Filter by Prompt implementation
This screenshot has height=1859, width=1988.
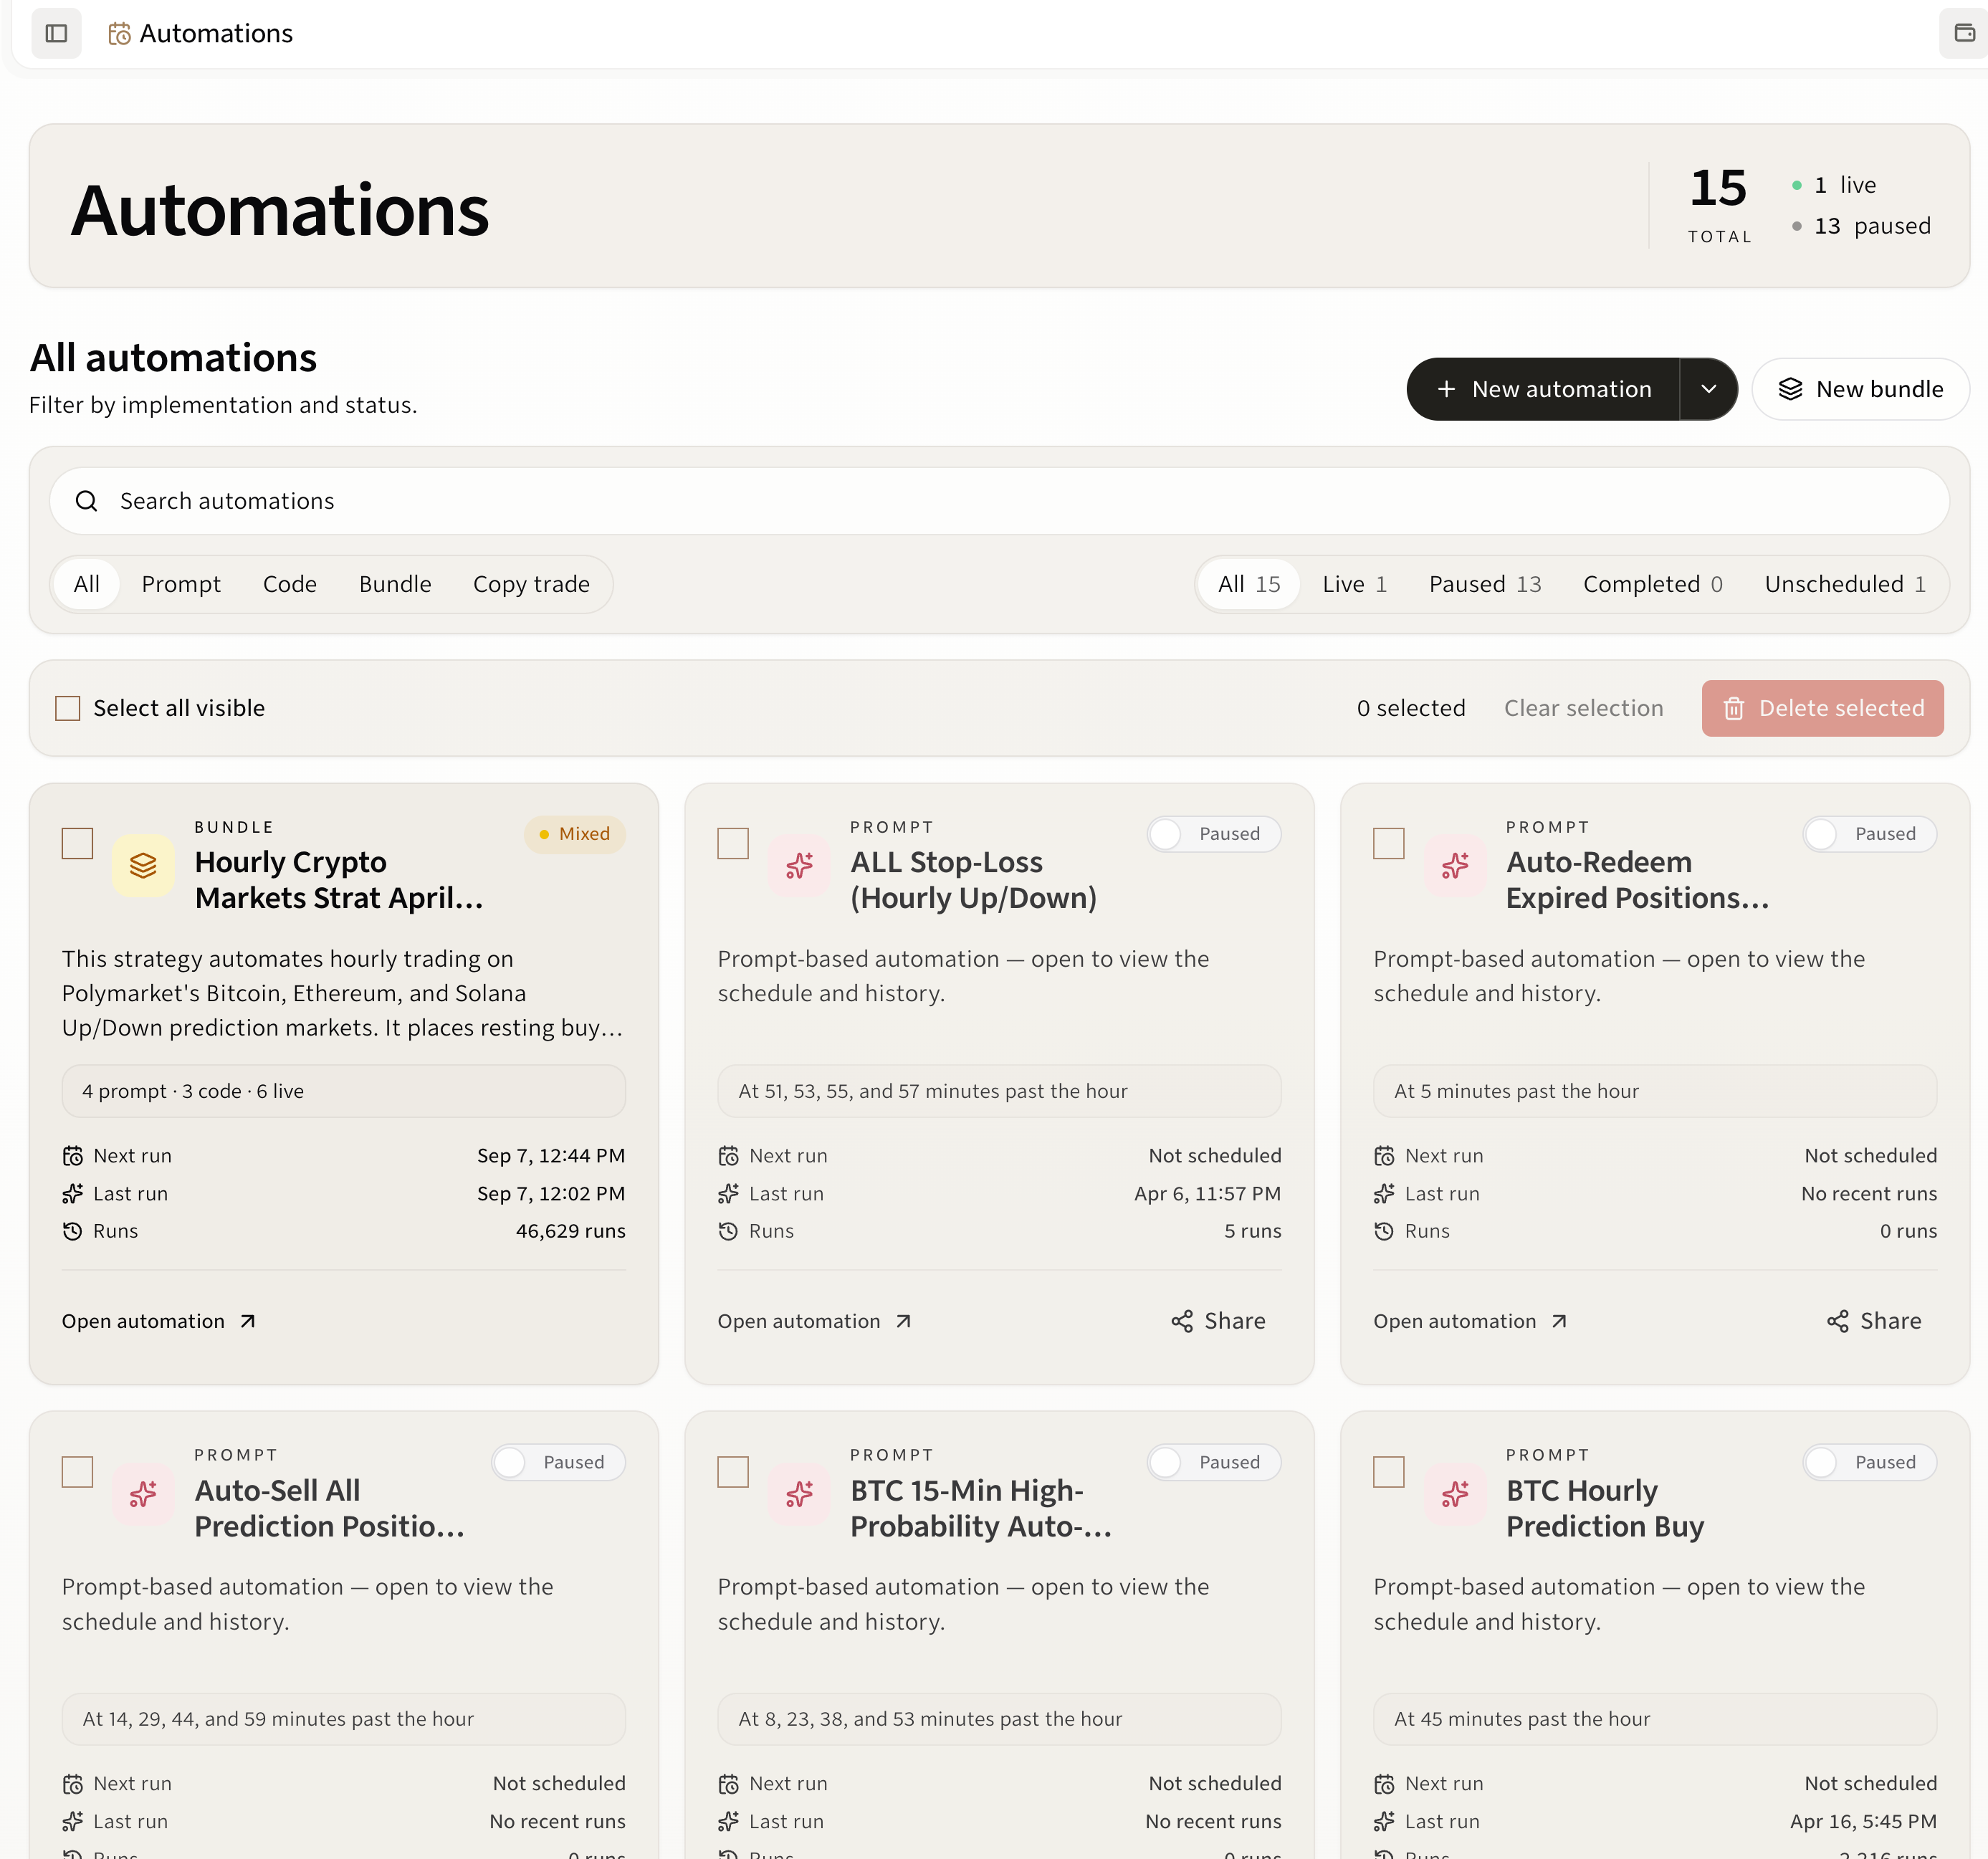click(181, 584)
